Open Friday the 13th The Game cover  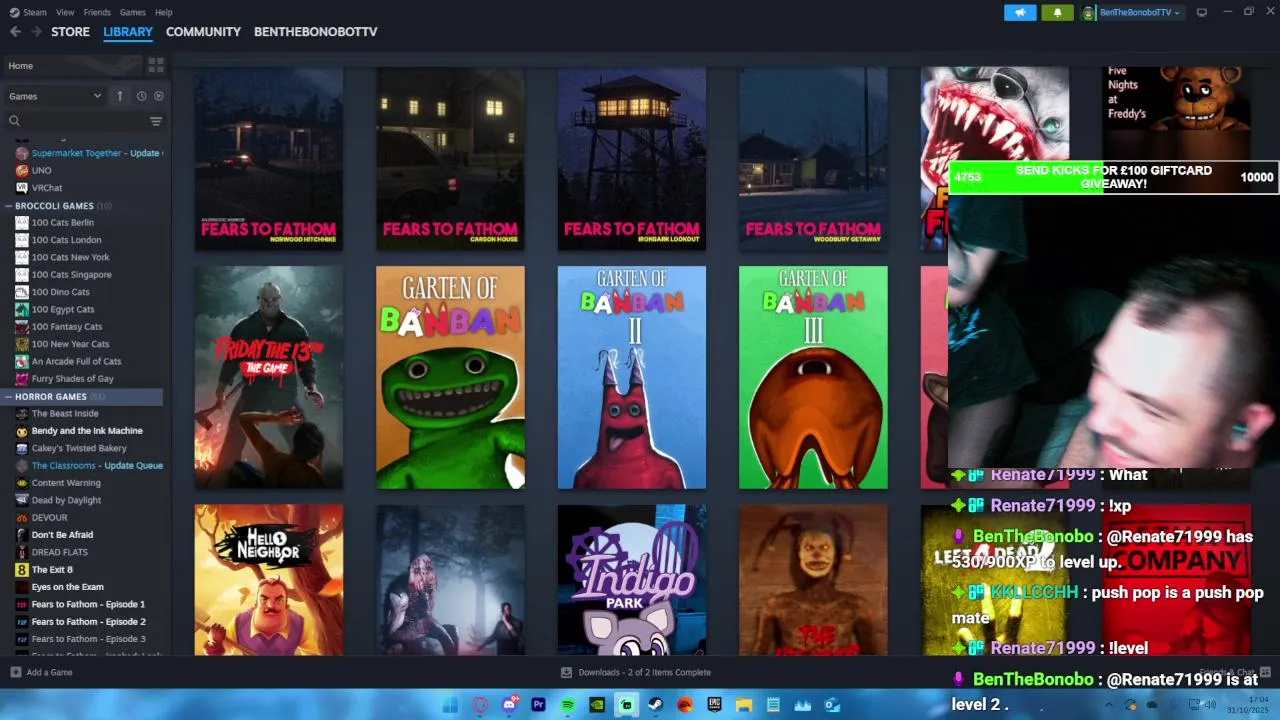[269, 377]
